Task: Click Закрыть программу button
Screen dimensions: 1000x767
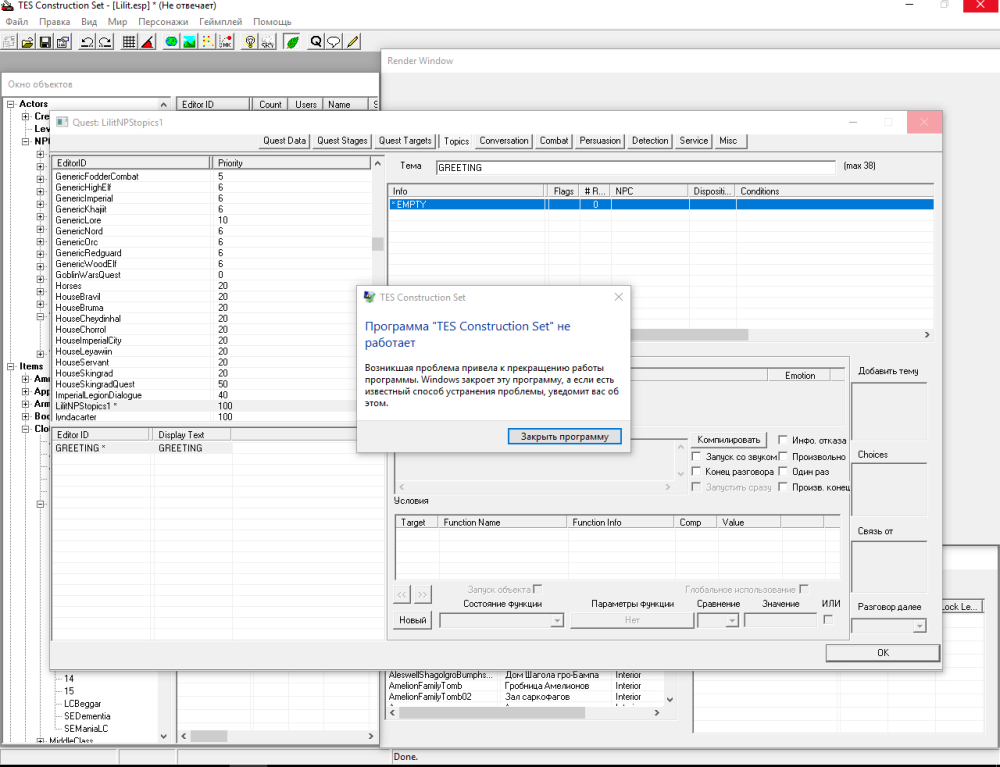Action: point(564,437)
